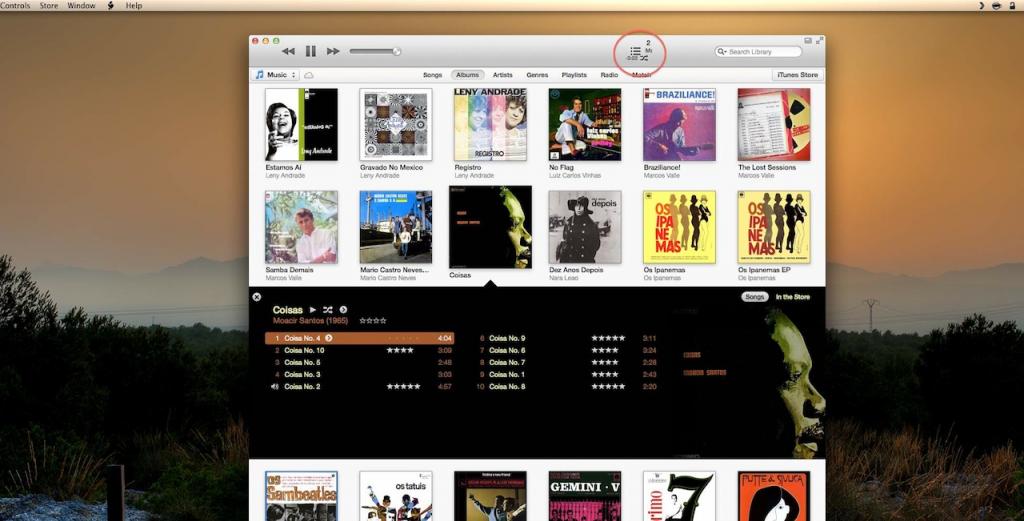Image resolution: width=1024 pixels, height=521 pixels.
Task: Select song row Coisa No. 5
Action: coord(359,362)
